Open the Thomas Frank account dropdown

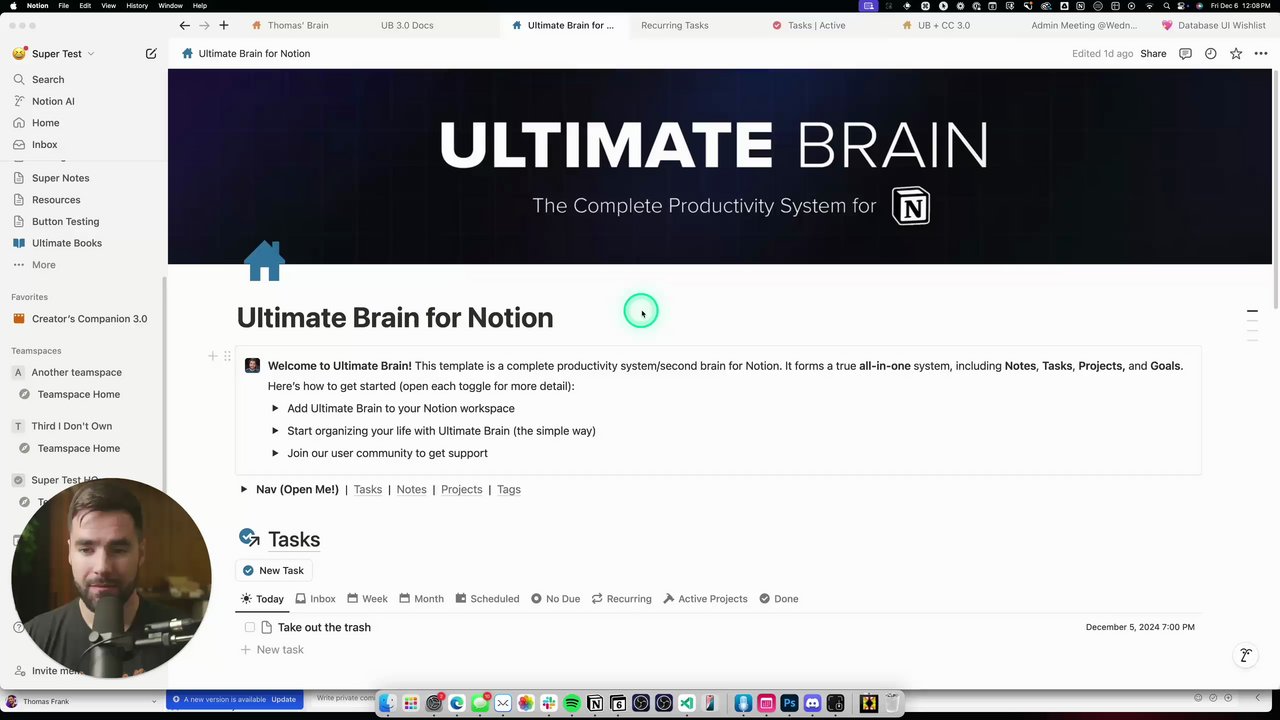pyautogui.click(x=82, y=701)
